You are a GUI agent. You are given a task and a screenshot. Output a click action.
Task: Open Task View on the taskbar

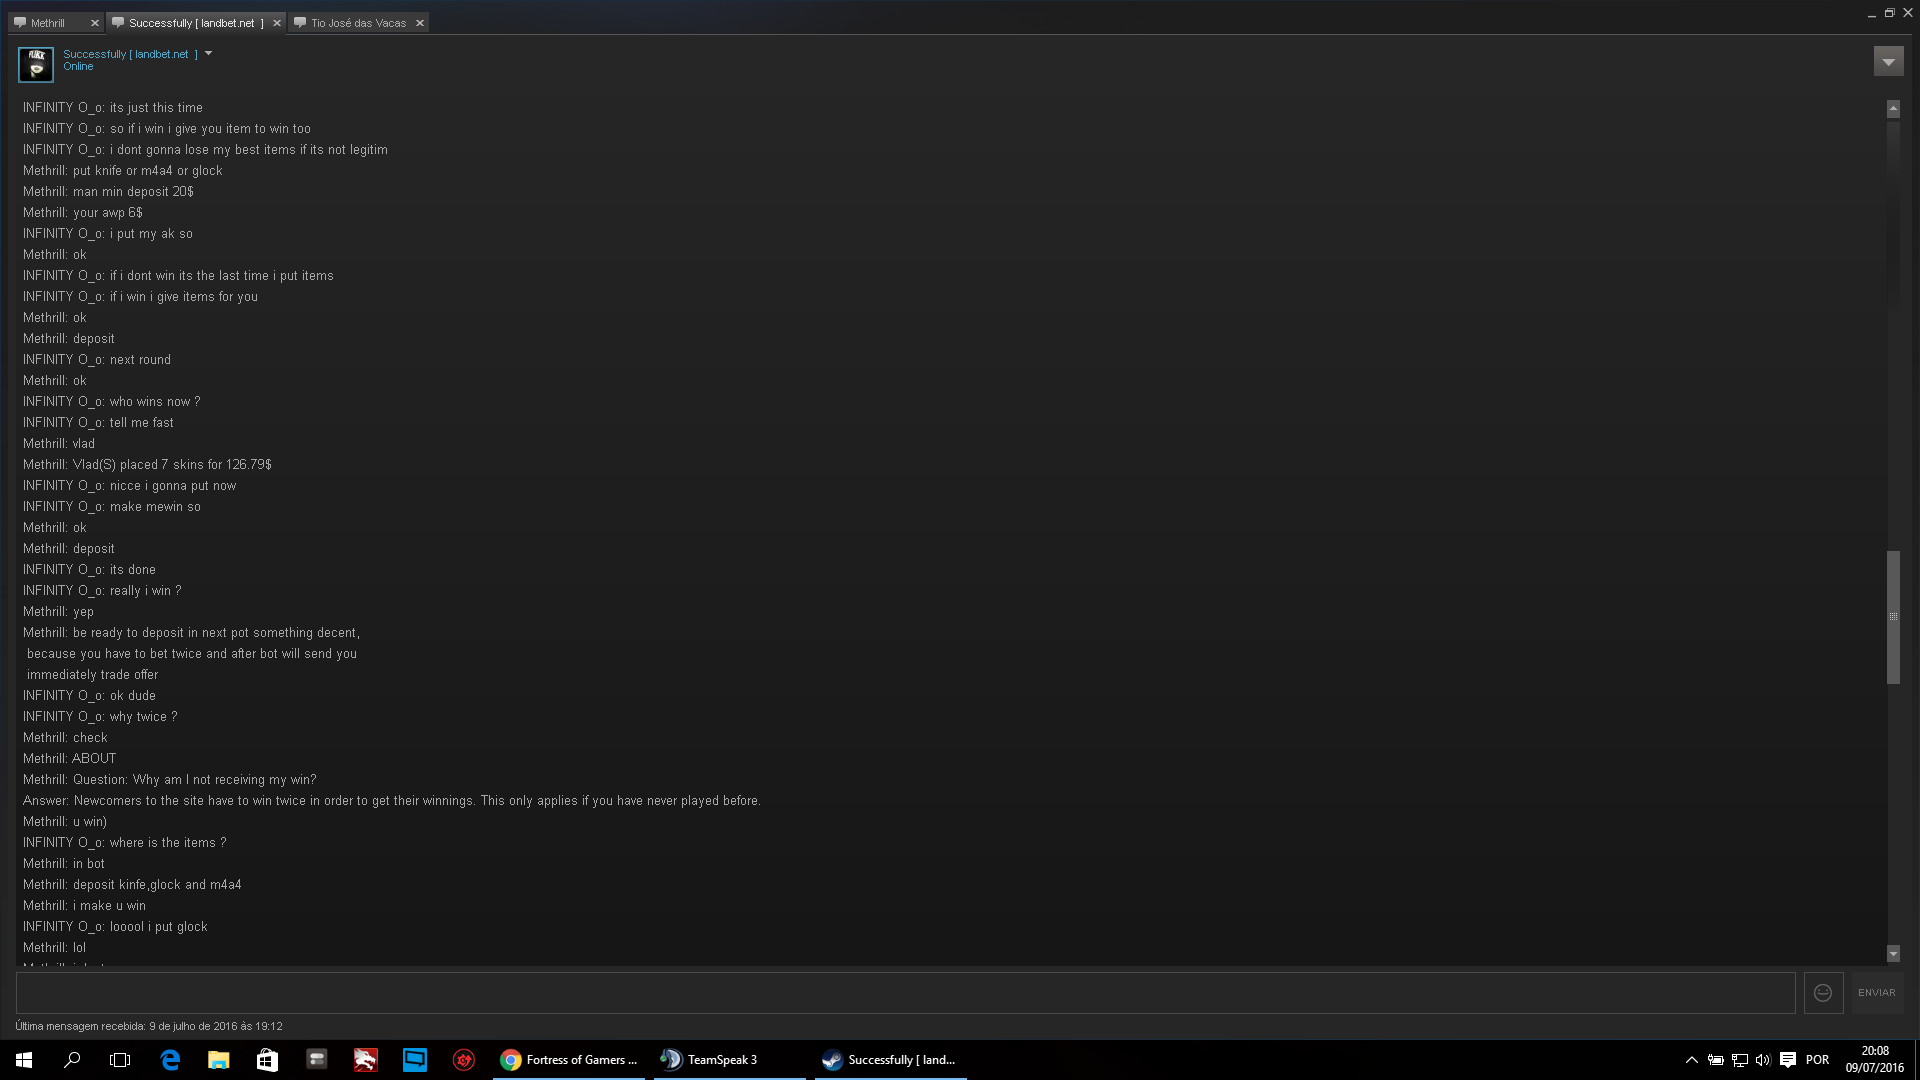(120, 1060)
